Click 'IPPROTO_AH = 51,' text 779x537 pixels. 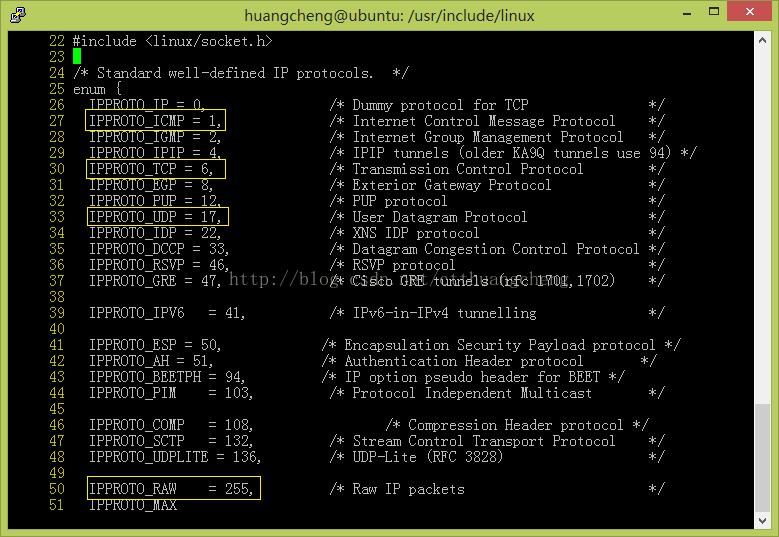(x=151, y=361)
